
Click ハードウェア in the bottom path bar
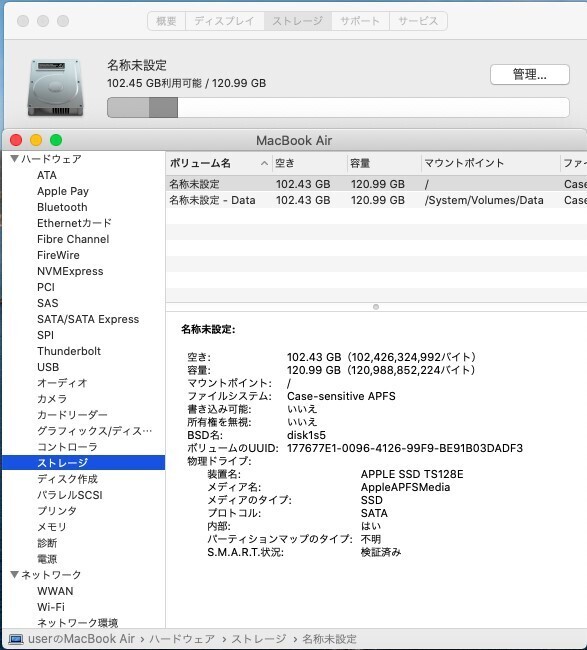182,639
